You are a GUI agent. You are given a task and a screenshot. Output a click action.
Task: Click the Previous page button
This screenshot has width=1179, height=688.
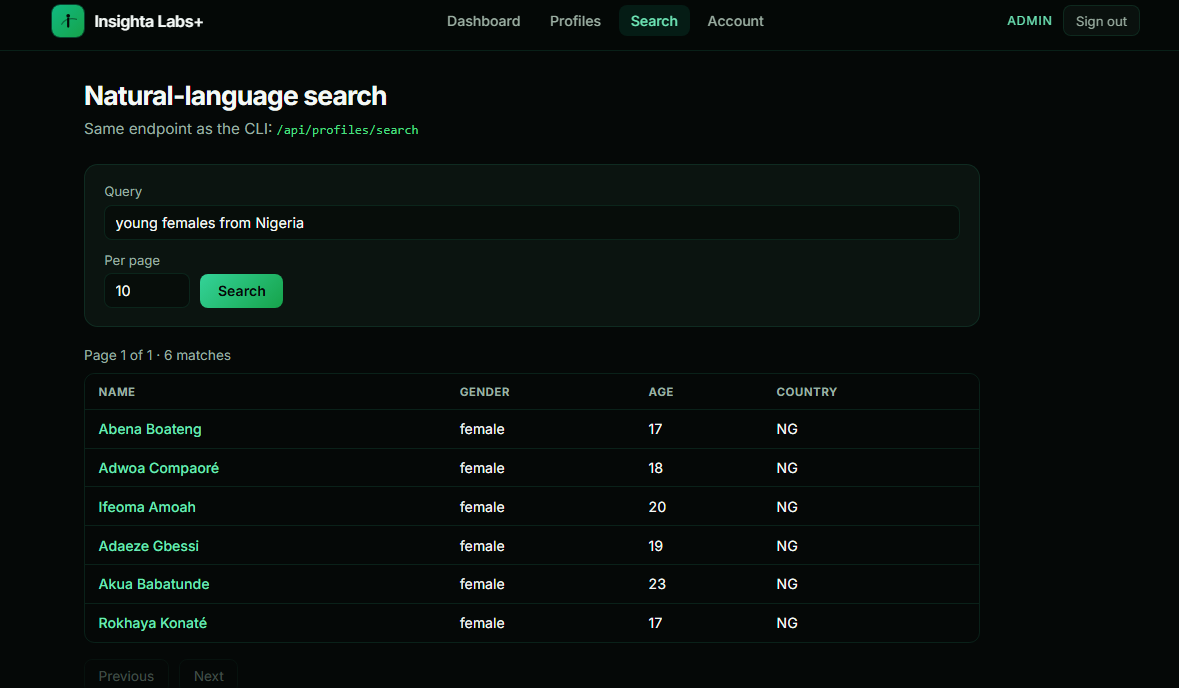coord(126,675)
